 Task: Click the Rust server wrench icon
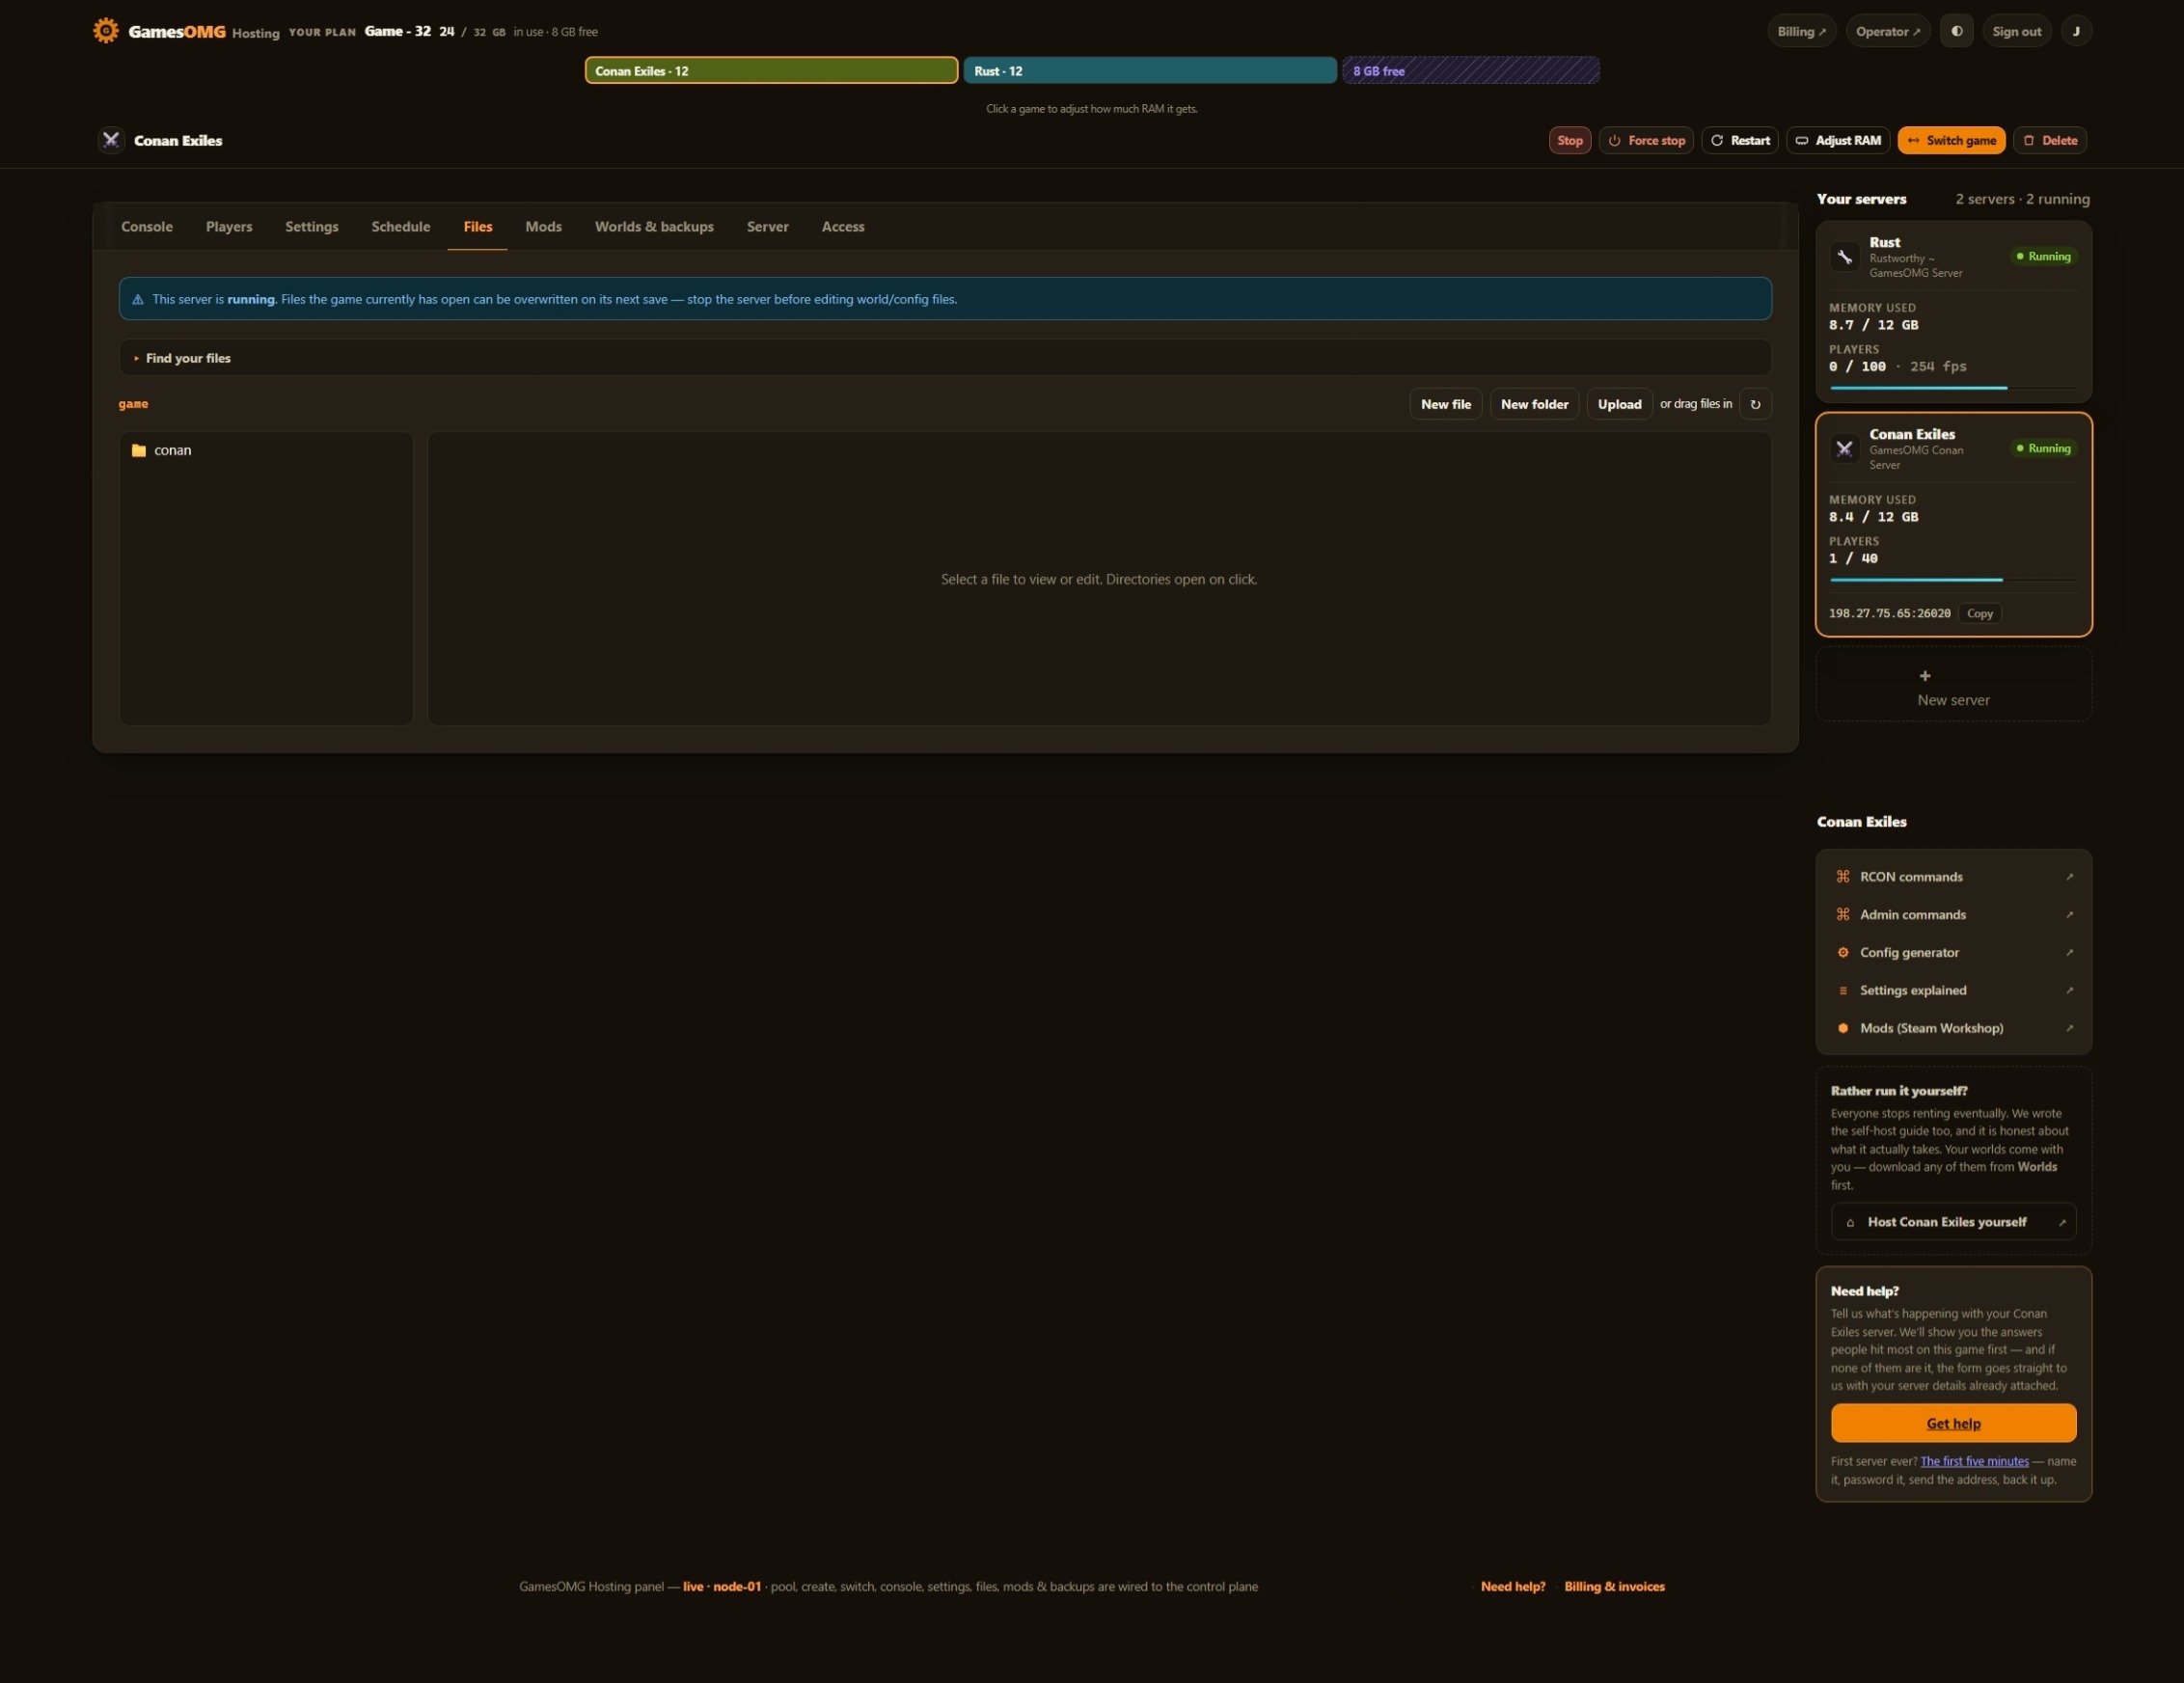point(1844,257)
